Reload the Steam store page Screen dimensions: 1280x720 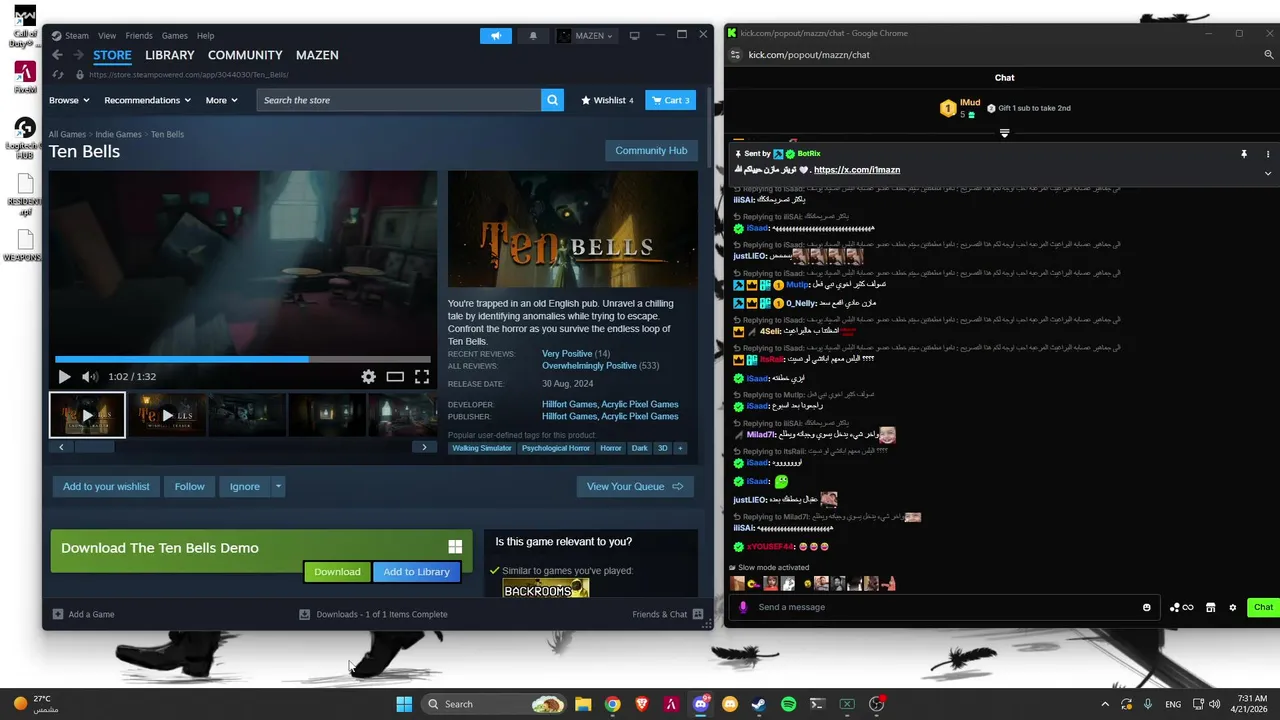click(58, 74)
